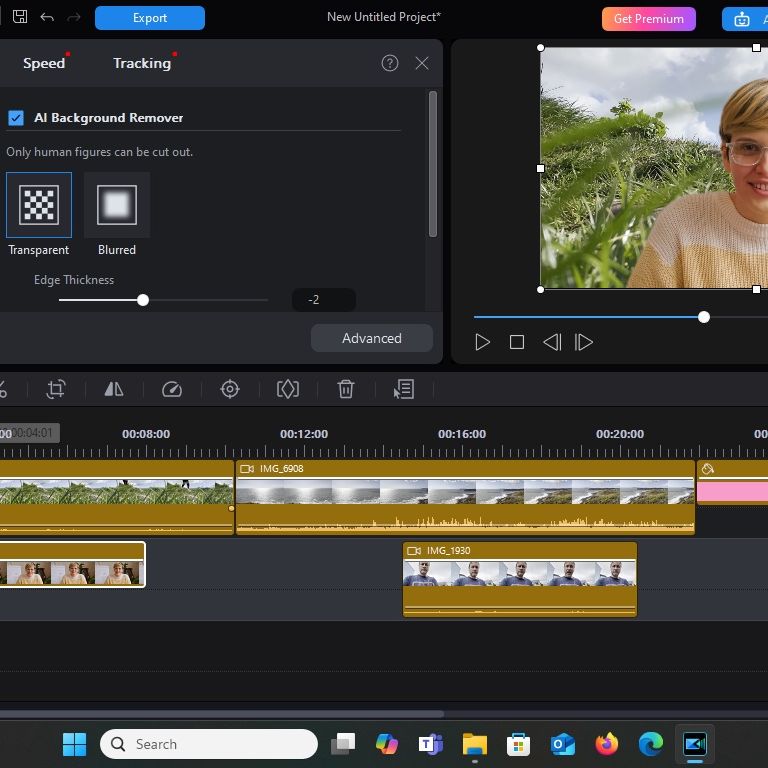Switch to the Speed tab
Viewport: 768px width, 768px height.
44,63
